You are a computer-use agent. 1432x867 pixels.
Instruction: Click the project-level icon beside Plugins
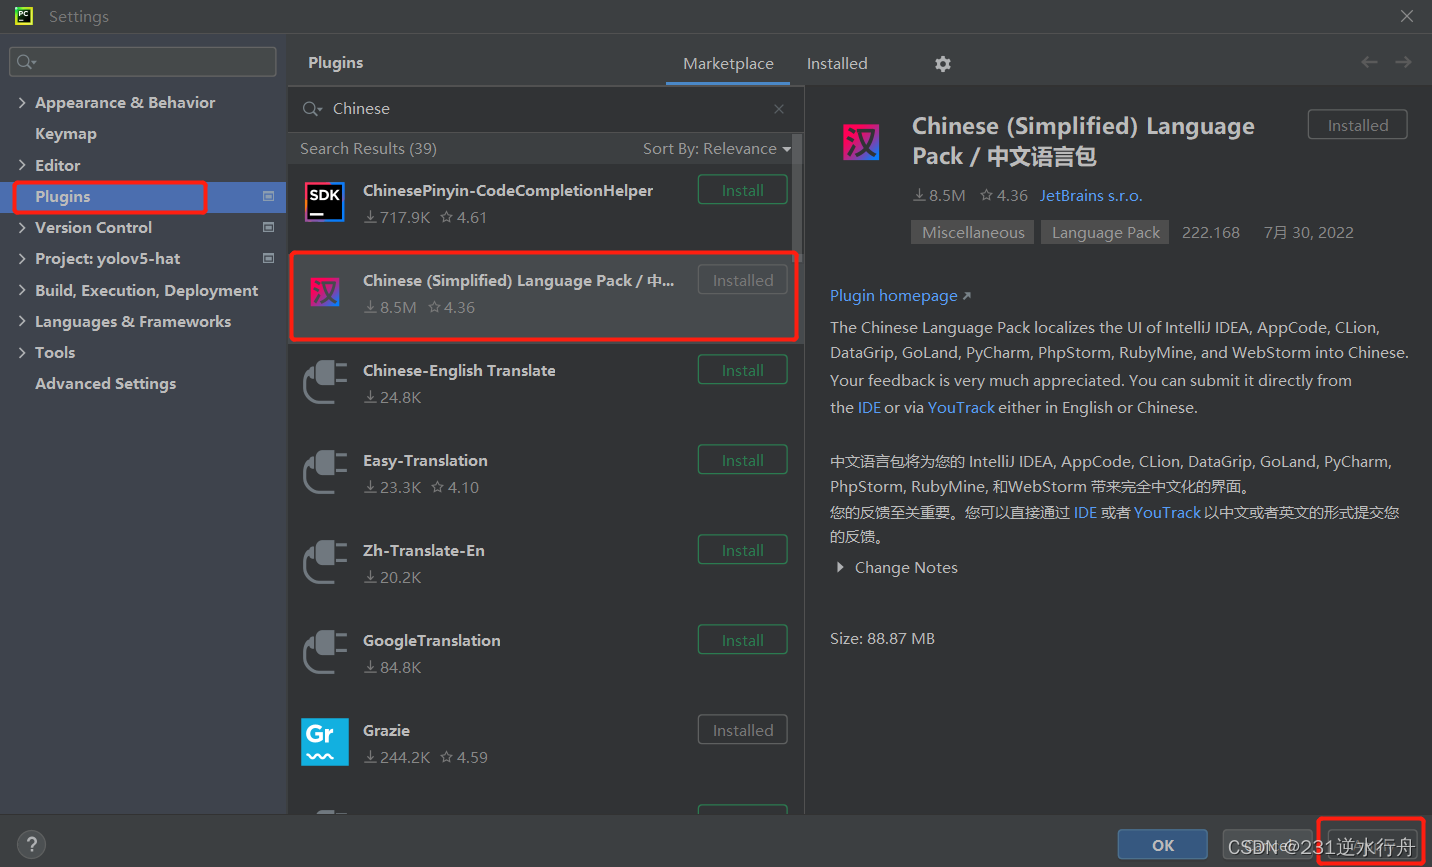268,197
